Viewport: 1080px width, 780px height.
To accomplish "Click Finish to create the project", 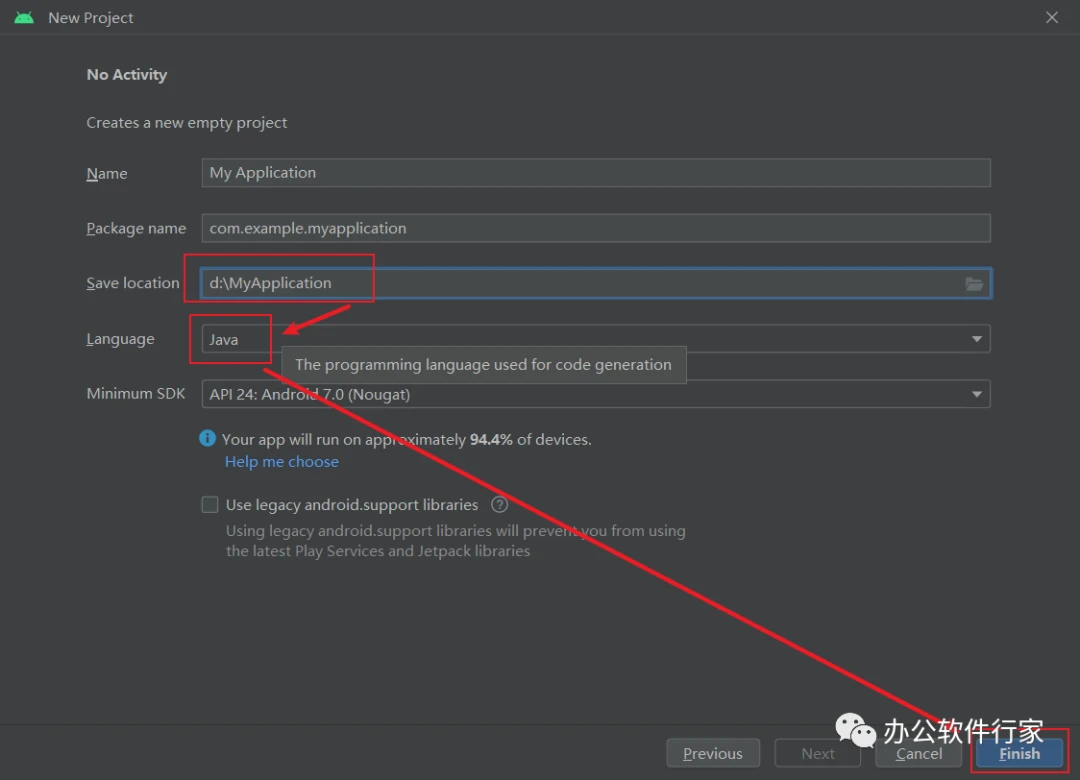I will pyautogui.click(x=1019, y=754).
